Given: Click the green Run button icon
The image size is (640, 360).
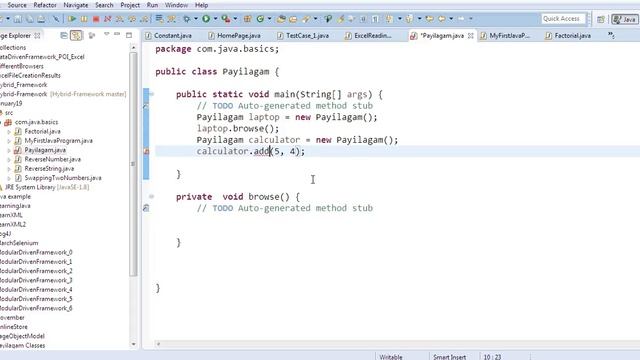Looking at the screenshot, I should (x=206, y=19).
